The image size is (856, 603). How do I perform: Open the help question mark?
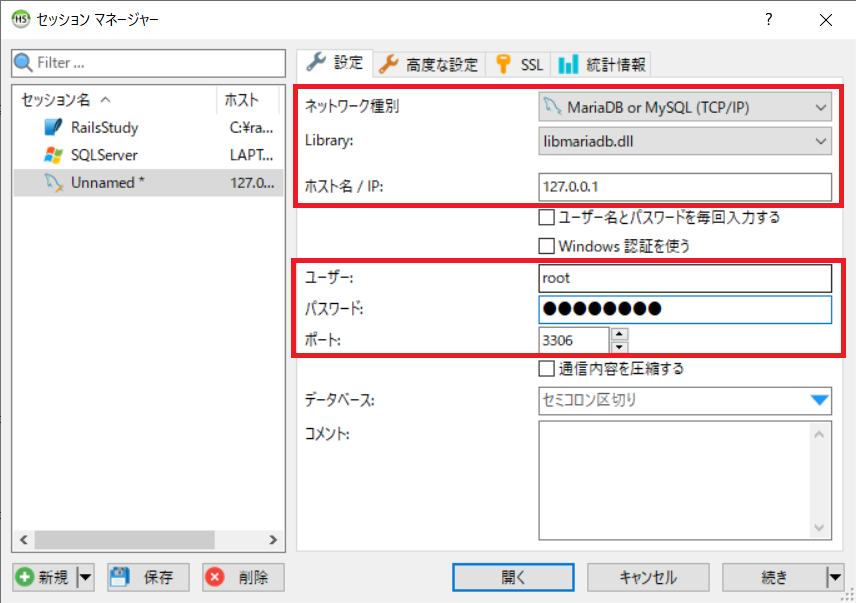tap(769, 20)
